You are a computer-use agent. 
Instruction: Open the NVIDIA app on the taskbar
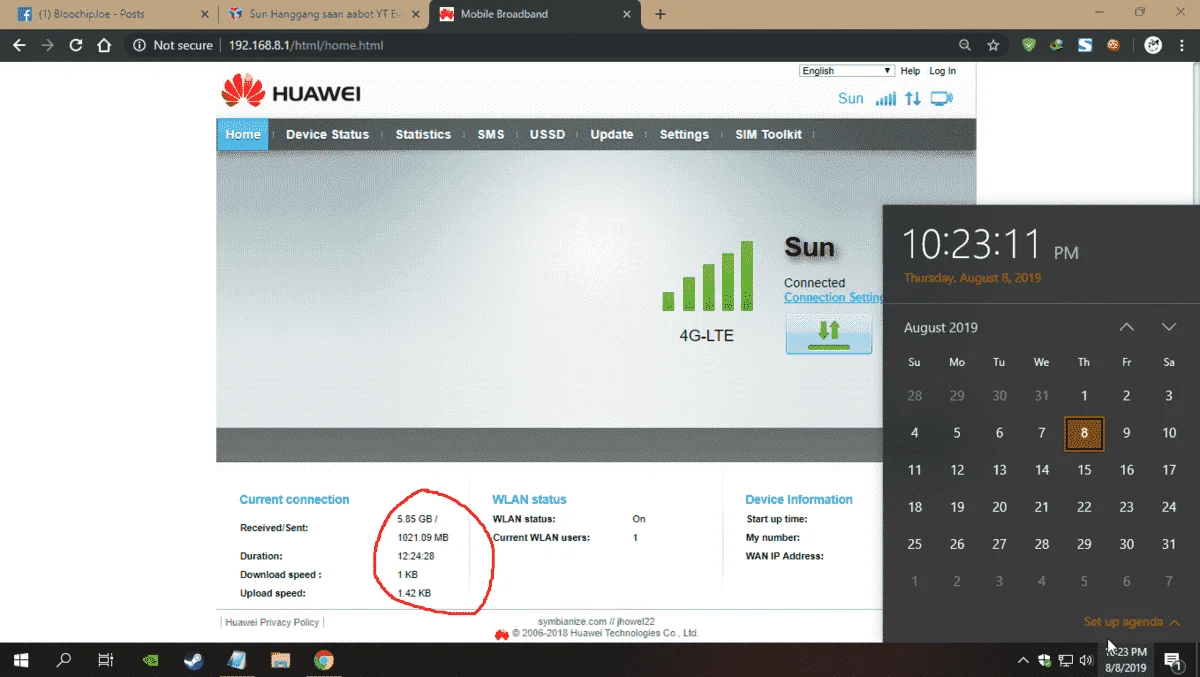pos(151,660)
